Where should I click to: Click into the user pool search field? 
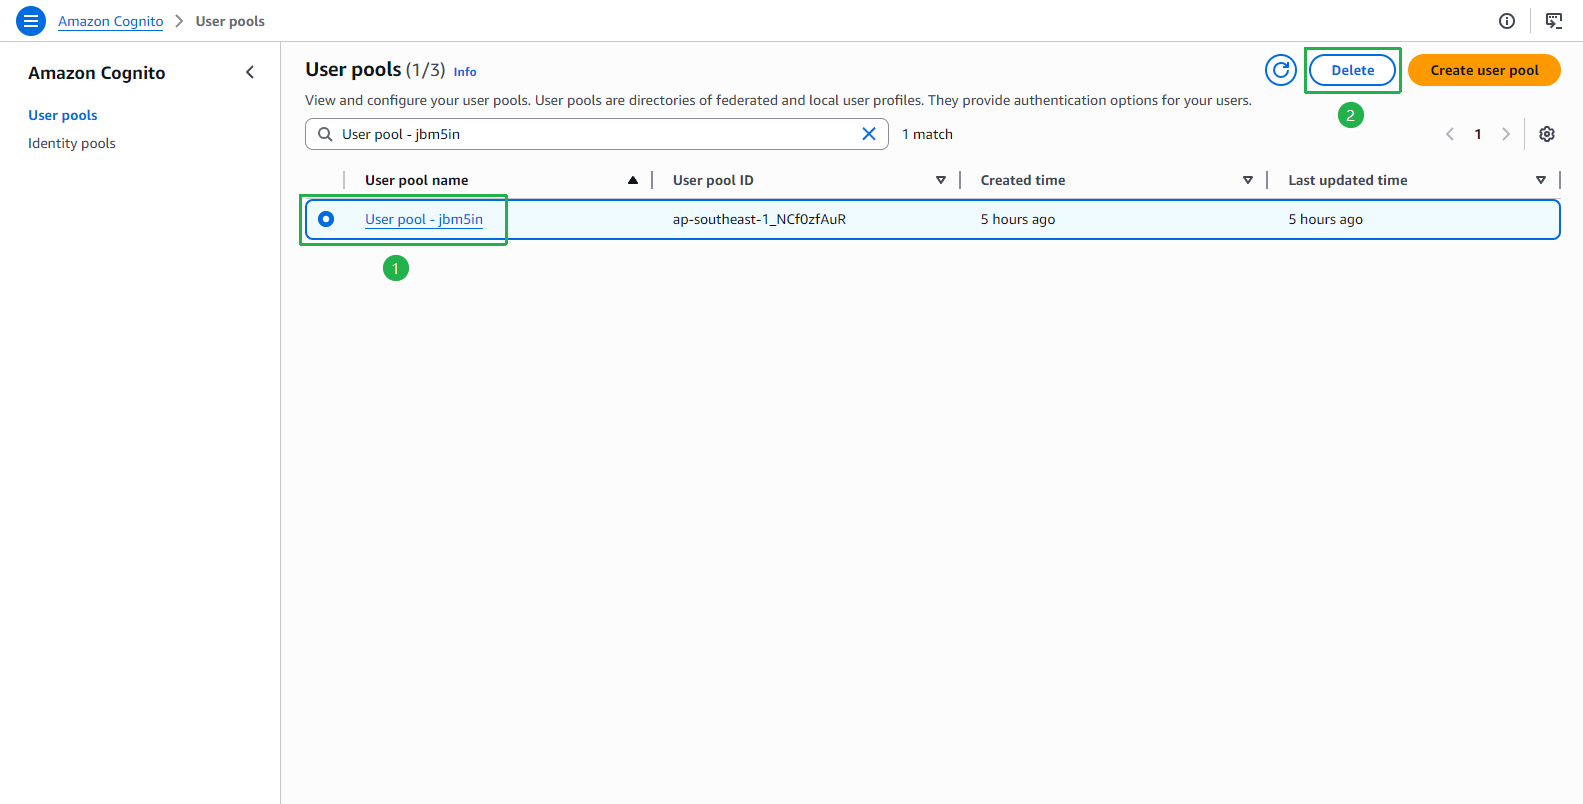(597, 134)
